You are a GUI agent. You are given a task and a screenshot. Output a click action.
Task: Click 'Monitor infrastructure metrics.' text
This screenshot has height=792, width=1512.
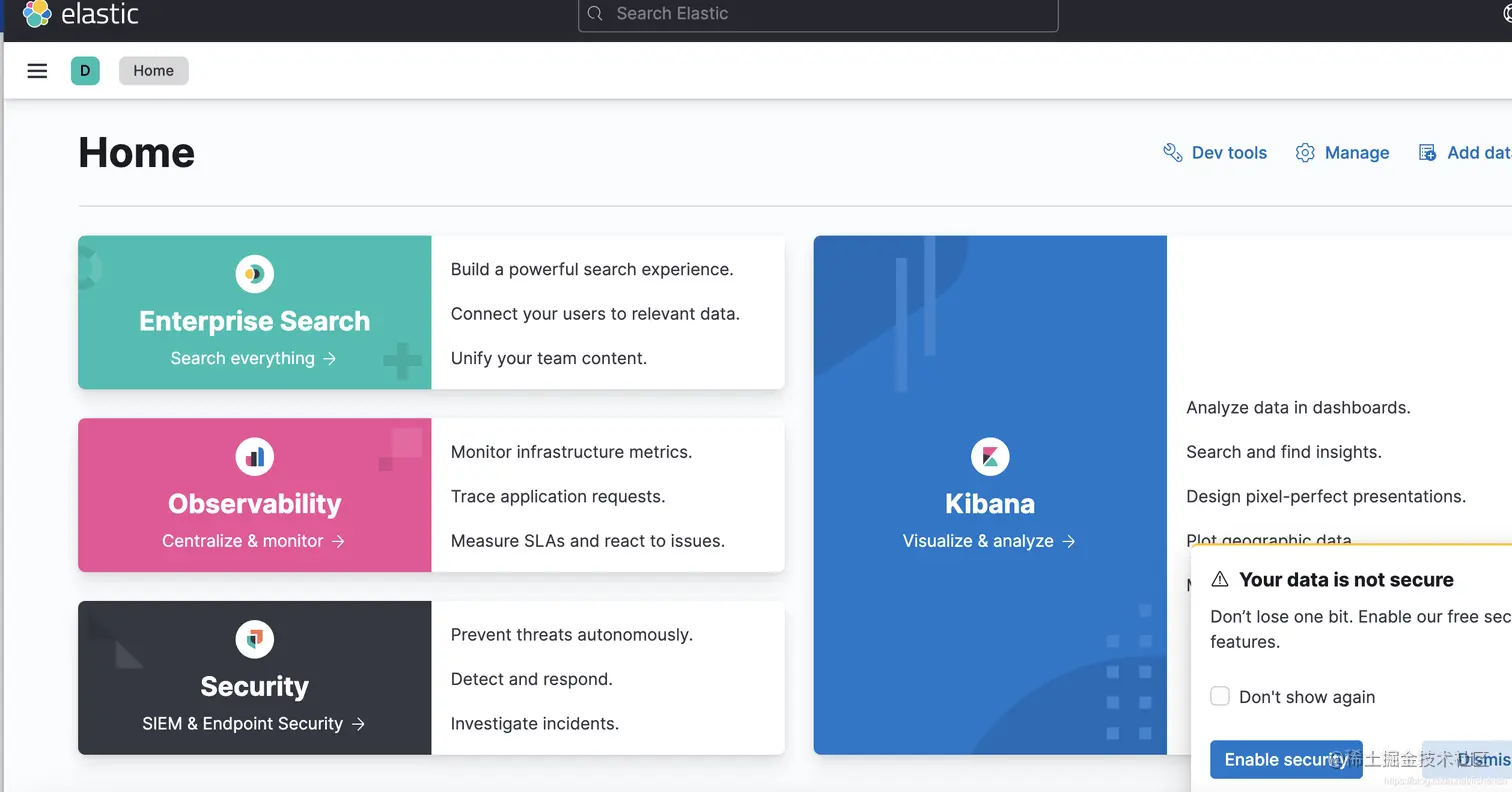[x=571, y=452]
